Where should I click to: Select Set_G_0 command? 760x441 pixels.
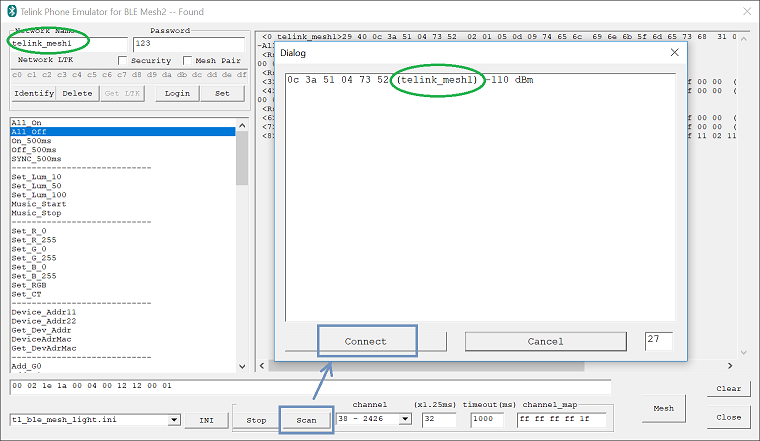pyautogui.click(x=123, y=249)
